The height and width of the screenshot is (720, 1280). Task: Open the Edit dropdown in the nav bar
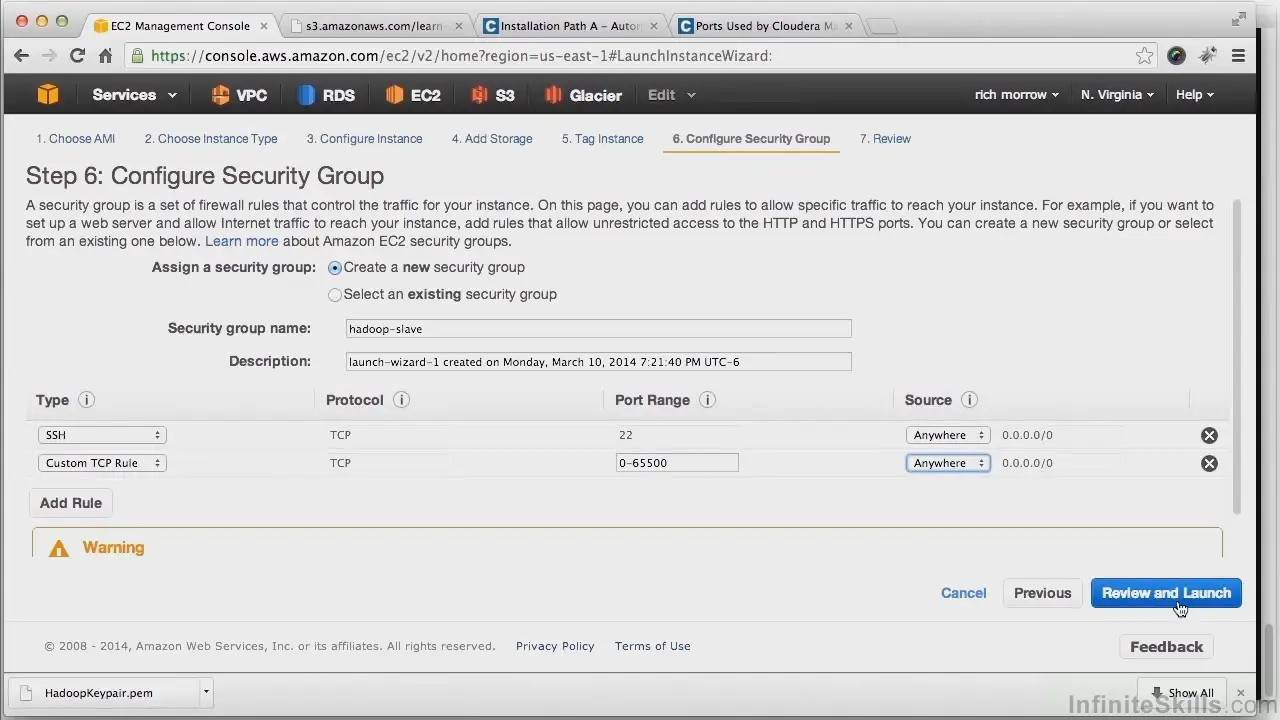point(671,95)
